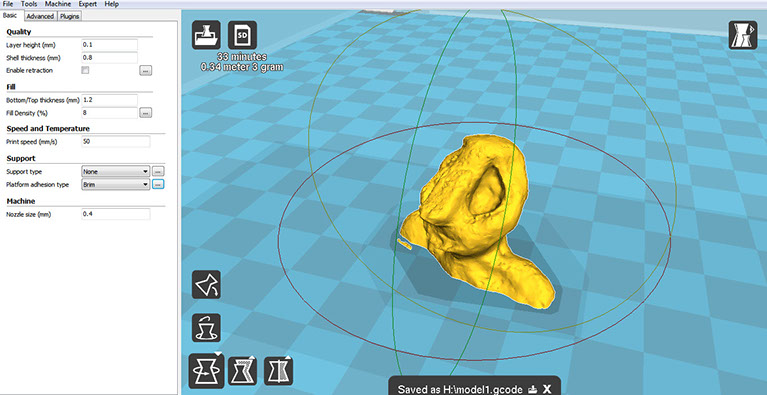The height and width of the screenshot is (395, 767).
Task: Open Platform adhesion settings ellipsis button
Action: coord(158,185)
